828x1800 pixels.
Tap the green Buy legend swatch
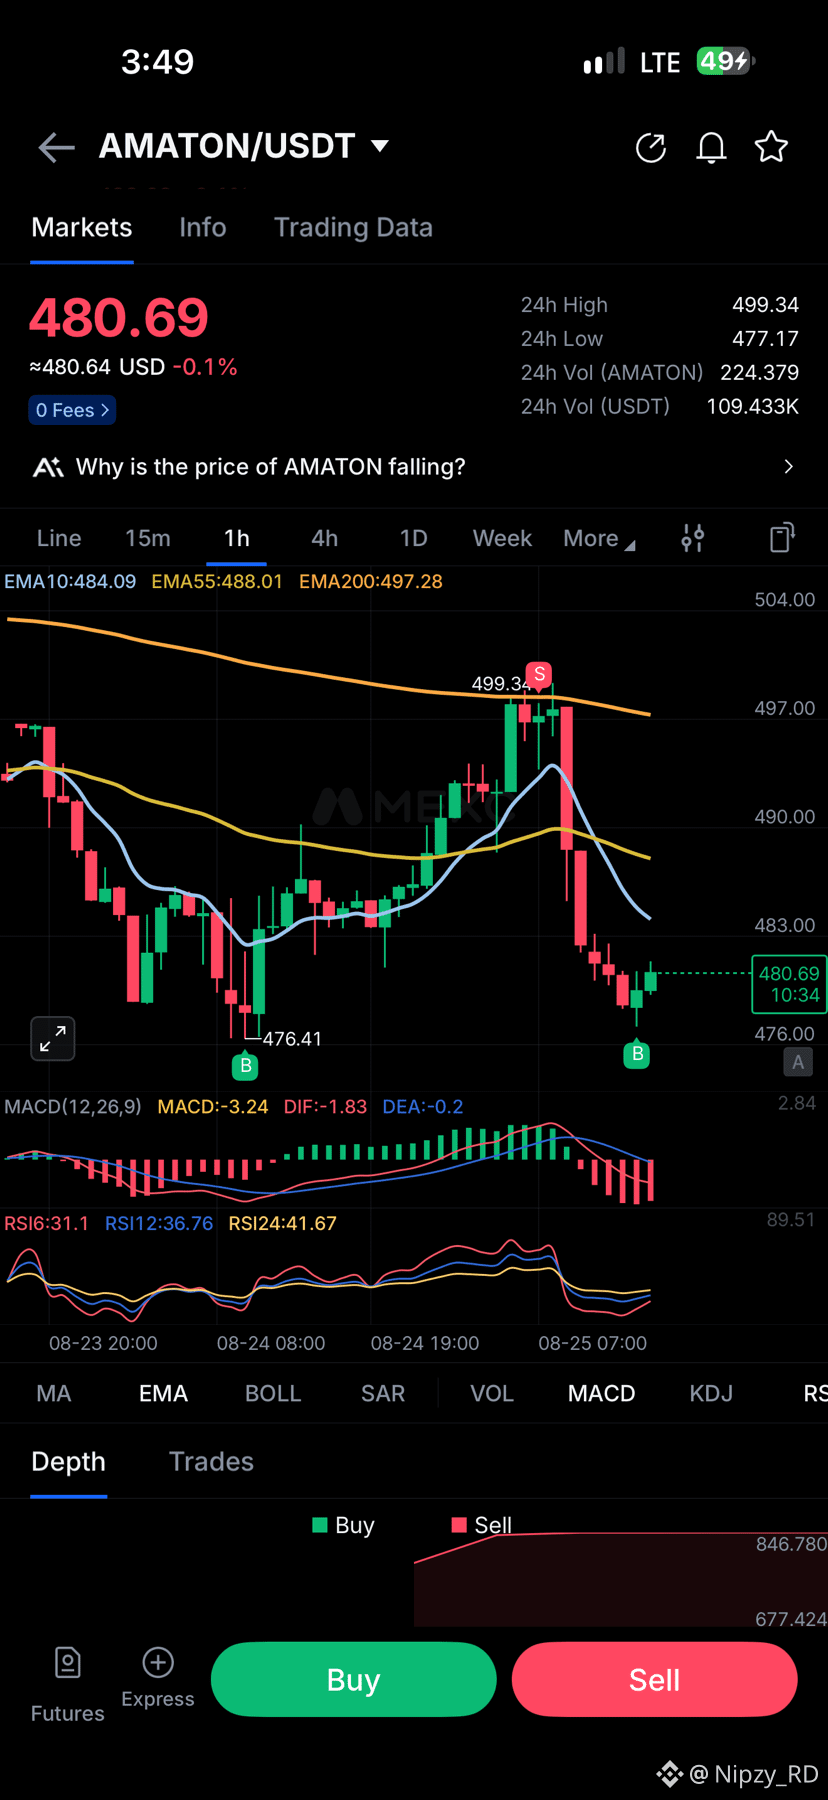coord(320,1525)
